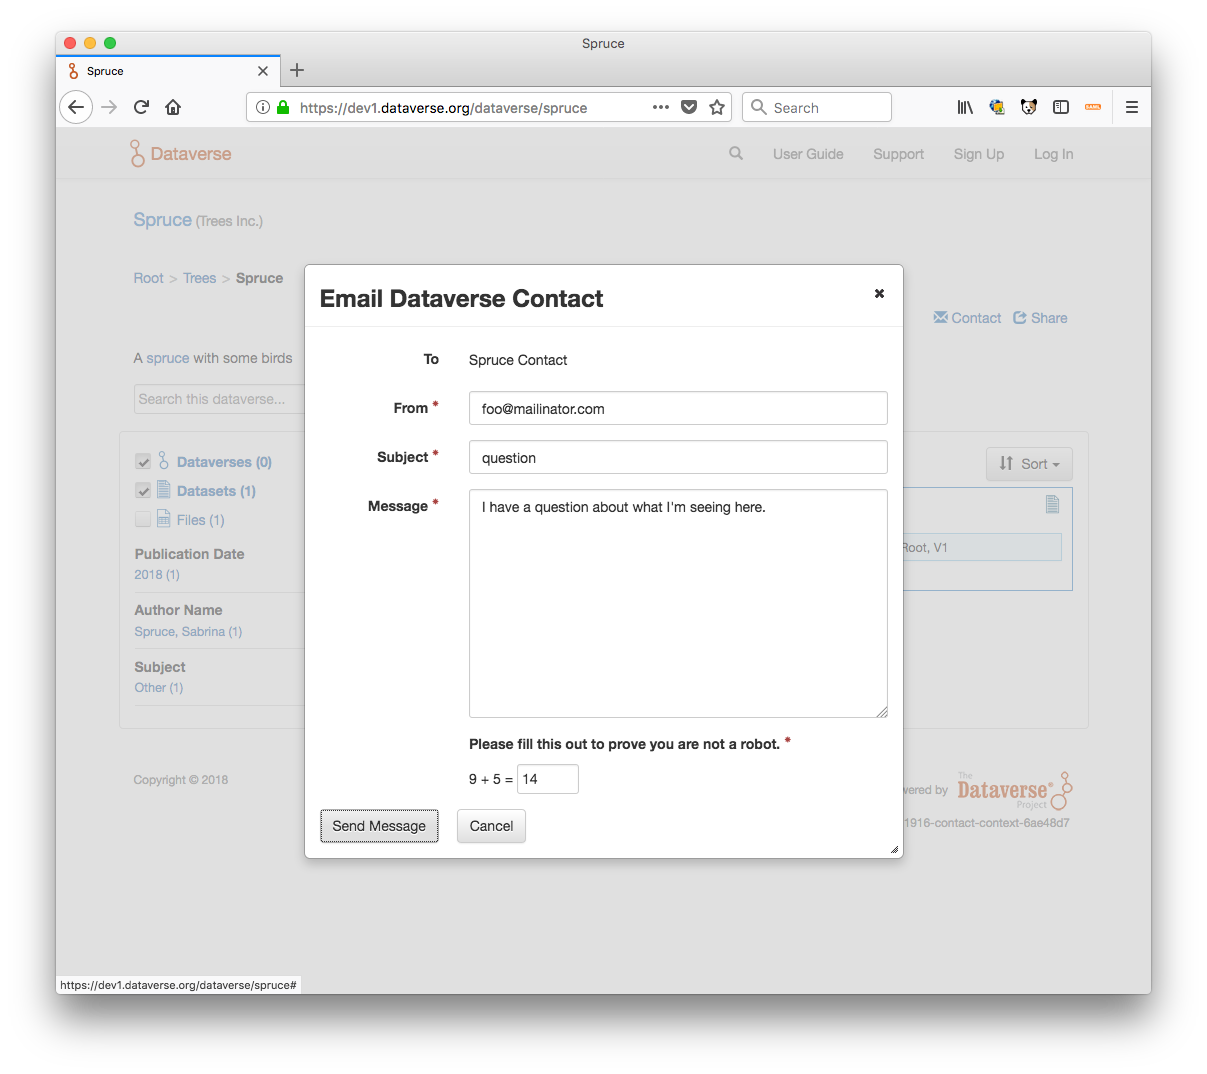Close the Email Dataverse Contact dialog

pos(879,293)
